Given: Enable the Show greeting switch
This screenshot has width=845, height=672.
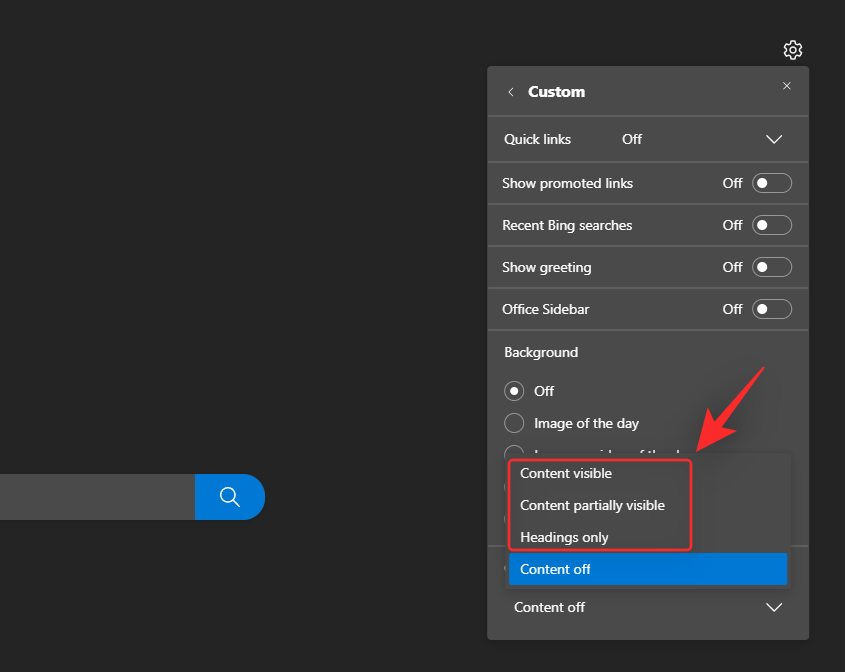Looking at the screenshot, I should click(771, 267).
